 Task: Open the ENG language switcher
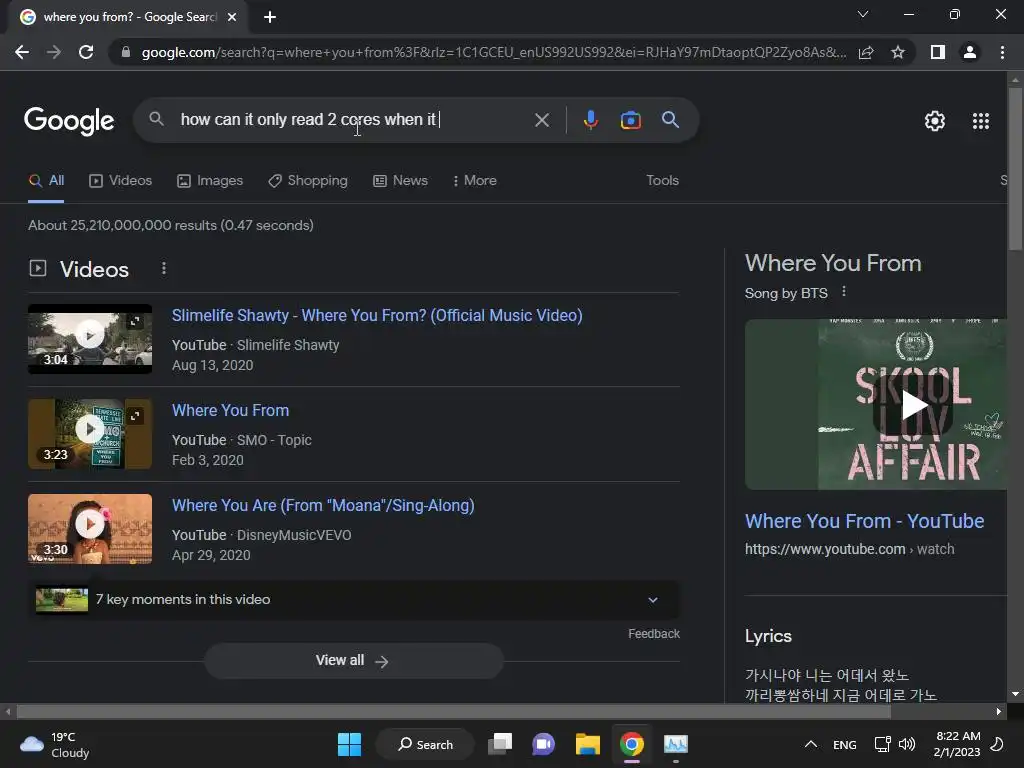(844, 744)
